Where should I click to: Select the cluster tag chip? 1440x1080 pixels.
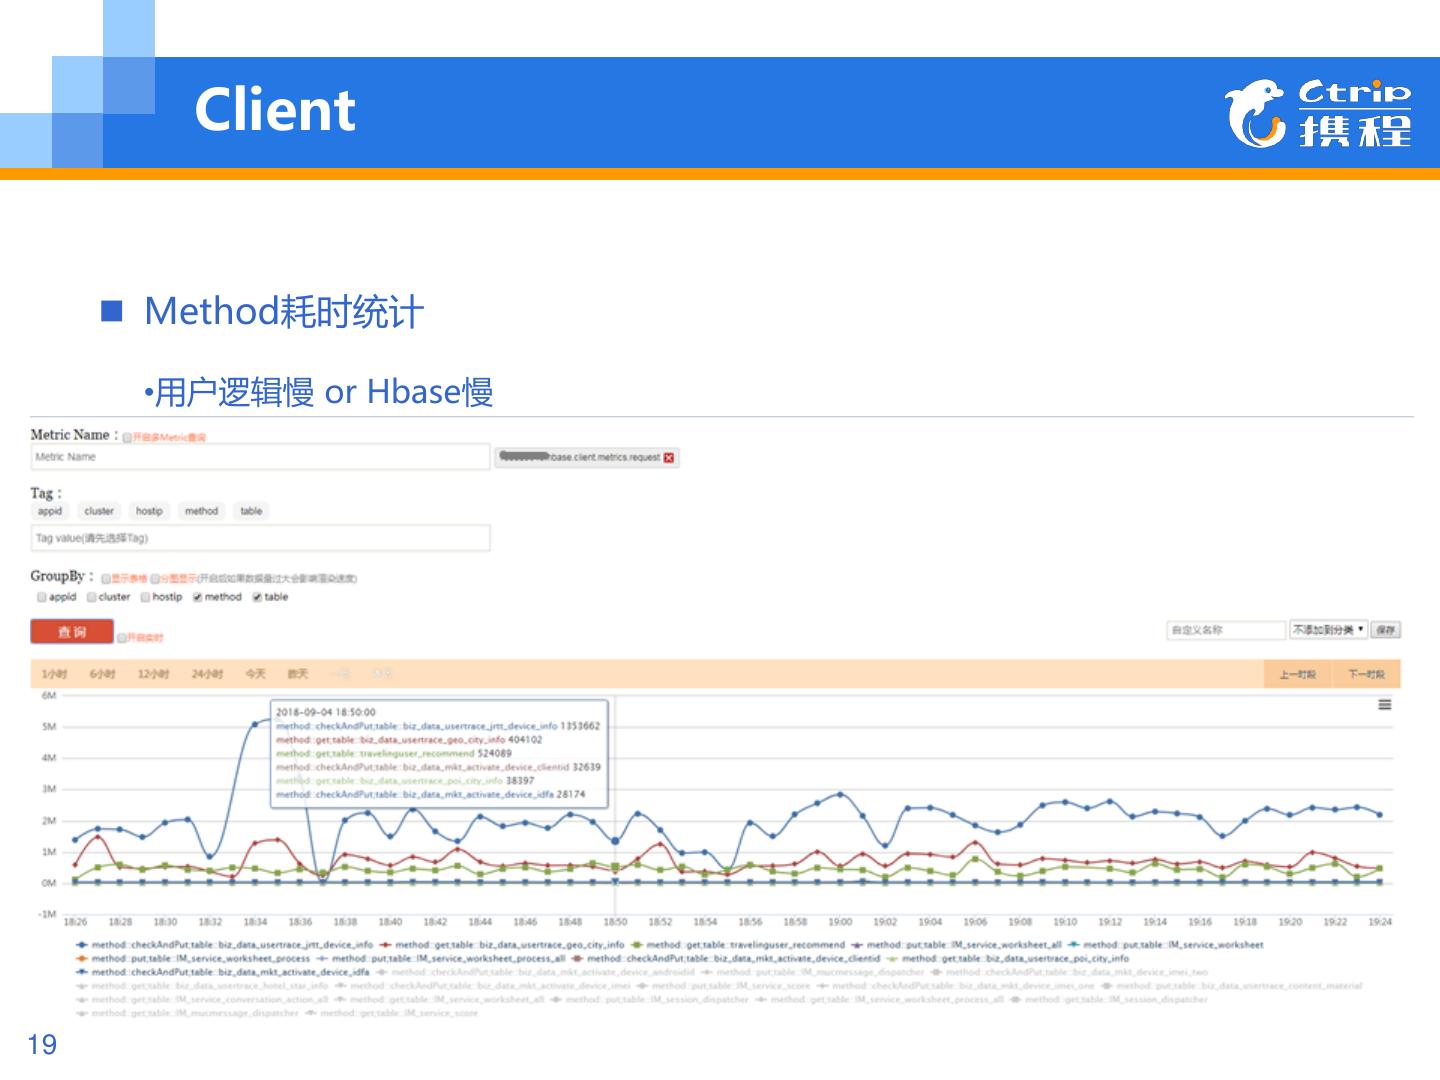click(99, 511)
